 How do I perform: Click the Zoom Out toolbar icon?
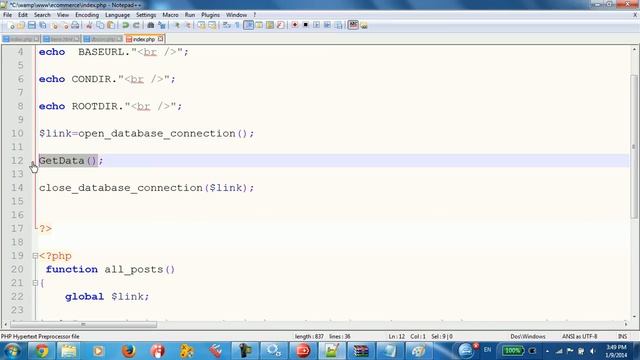(x=188, y=25)
